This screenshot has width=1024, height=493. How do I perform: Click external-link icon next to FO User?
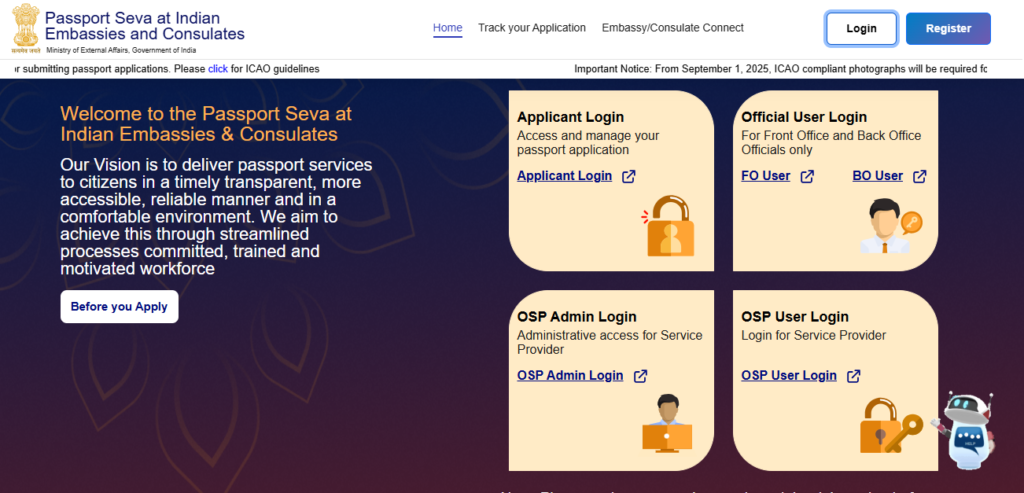point(807,177)
